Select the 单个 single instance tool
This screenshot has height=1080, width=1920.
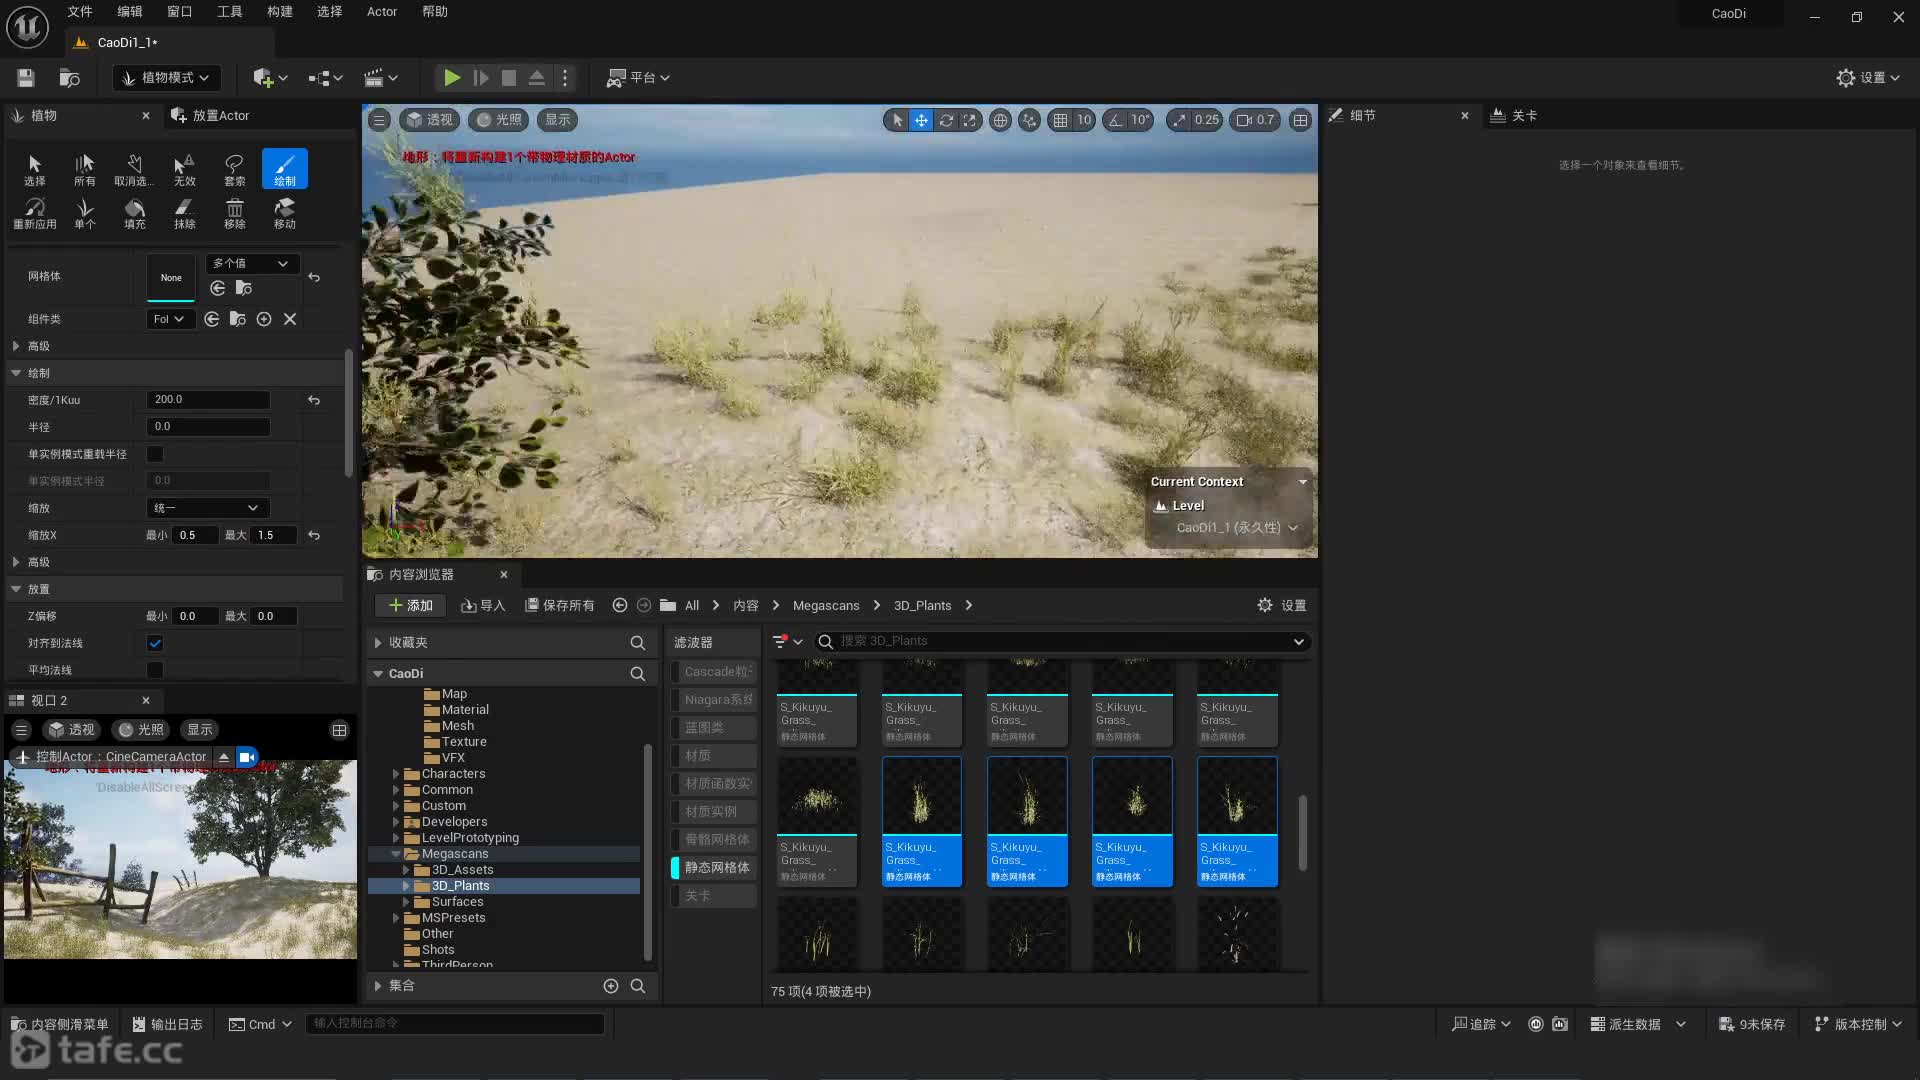pyautogui.click(x=84, y=212)
